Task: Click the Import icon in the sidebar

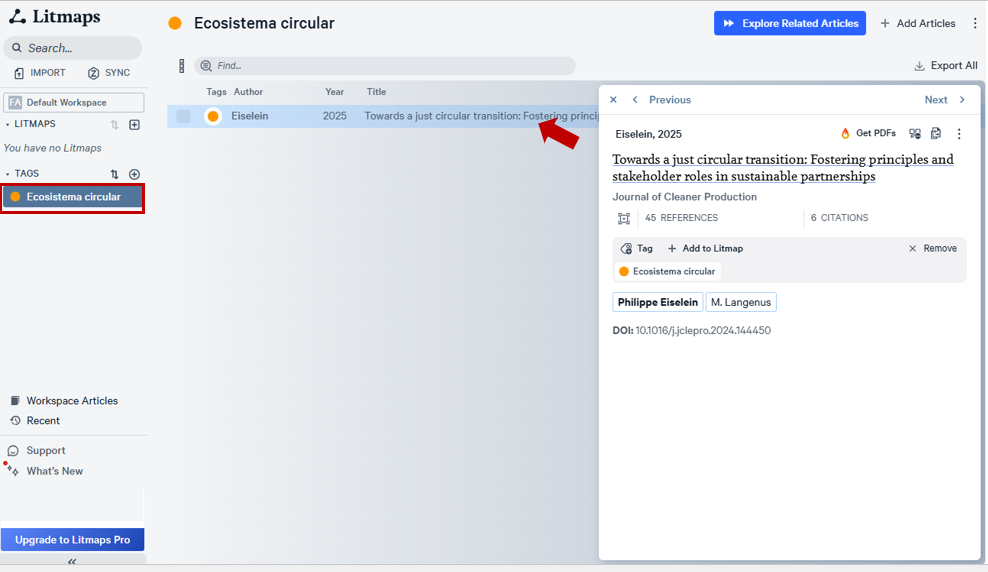Action: [x=19, y=73]
